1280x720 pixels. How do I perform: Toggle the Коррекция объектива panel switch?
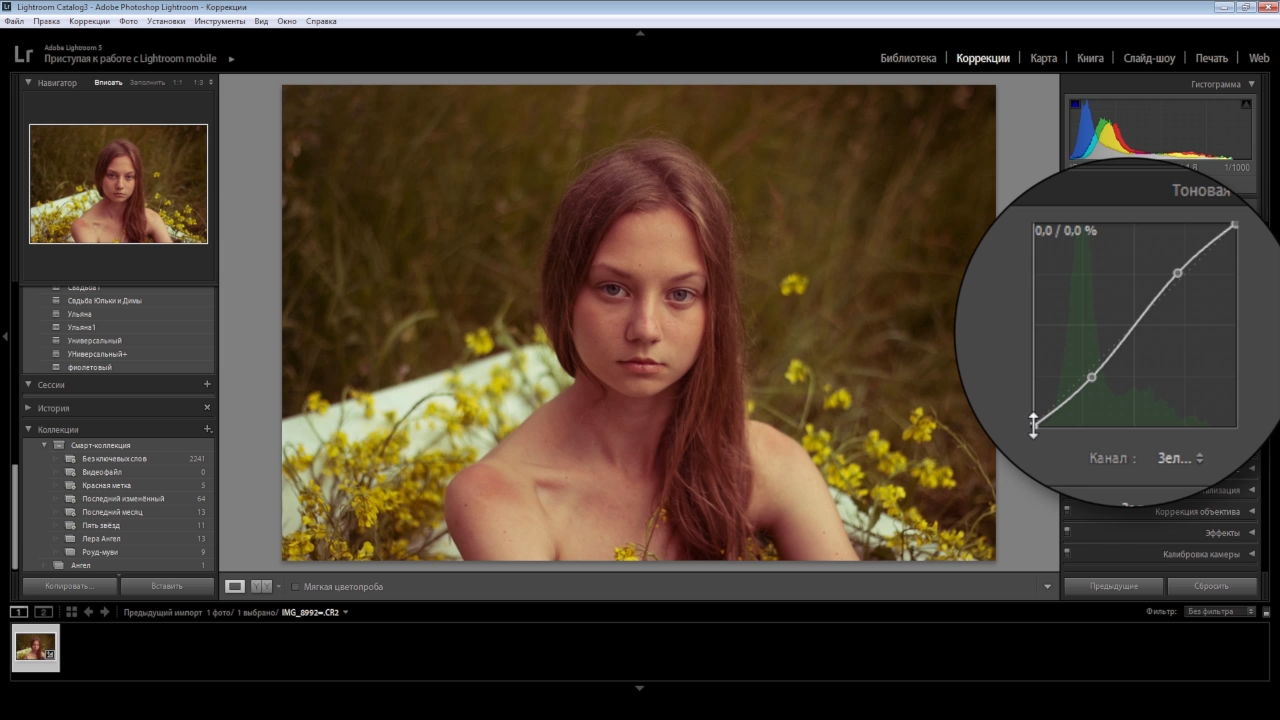1067,512
